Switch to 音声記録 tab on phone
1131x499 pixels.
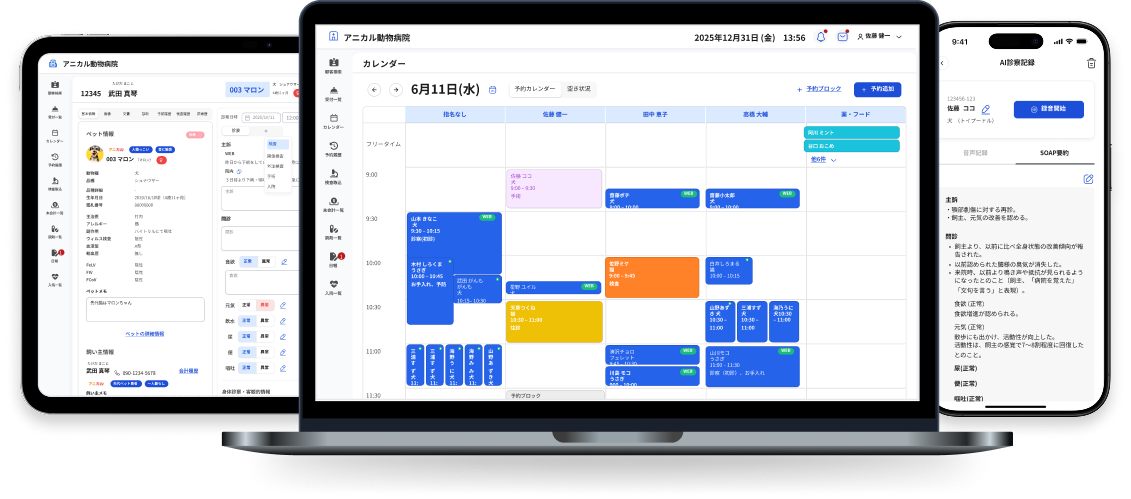tap(975, 154)
